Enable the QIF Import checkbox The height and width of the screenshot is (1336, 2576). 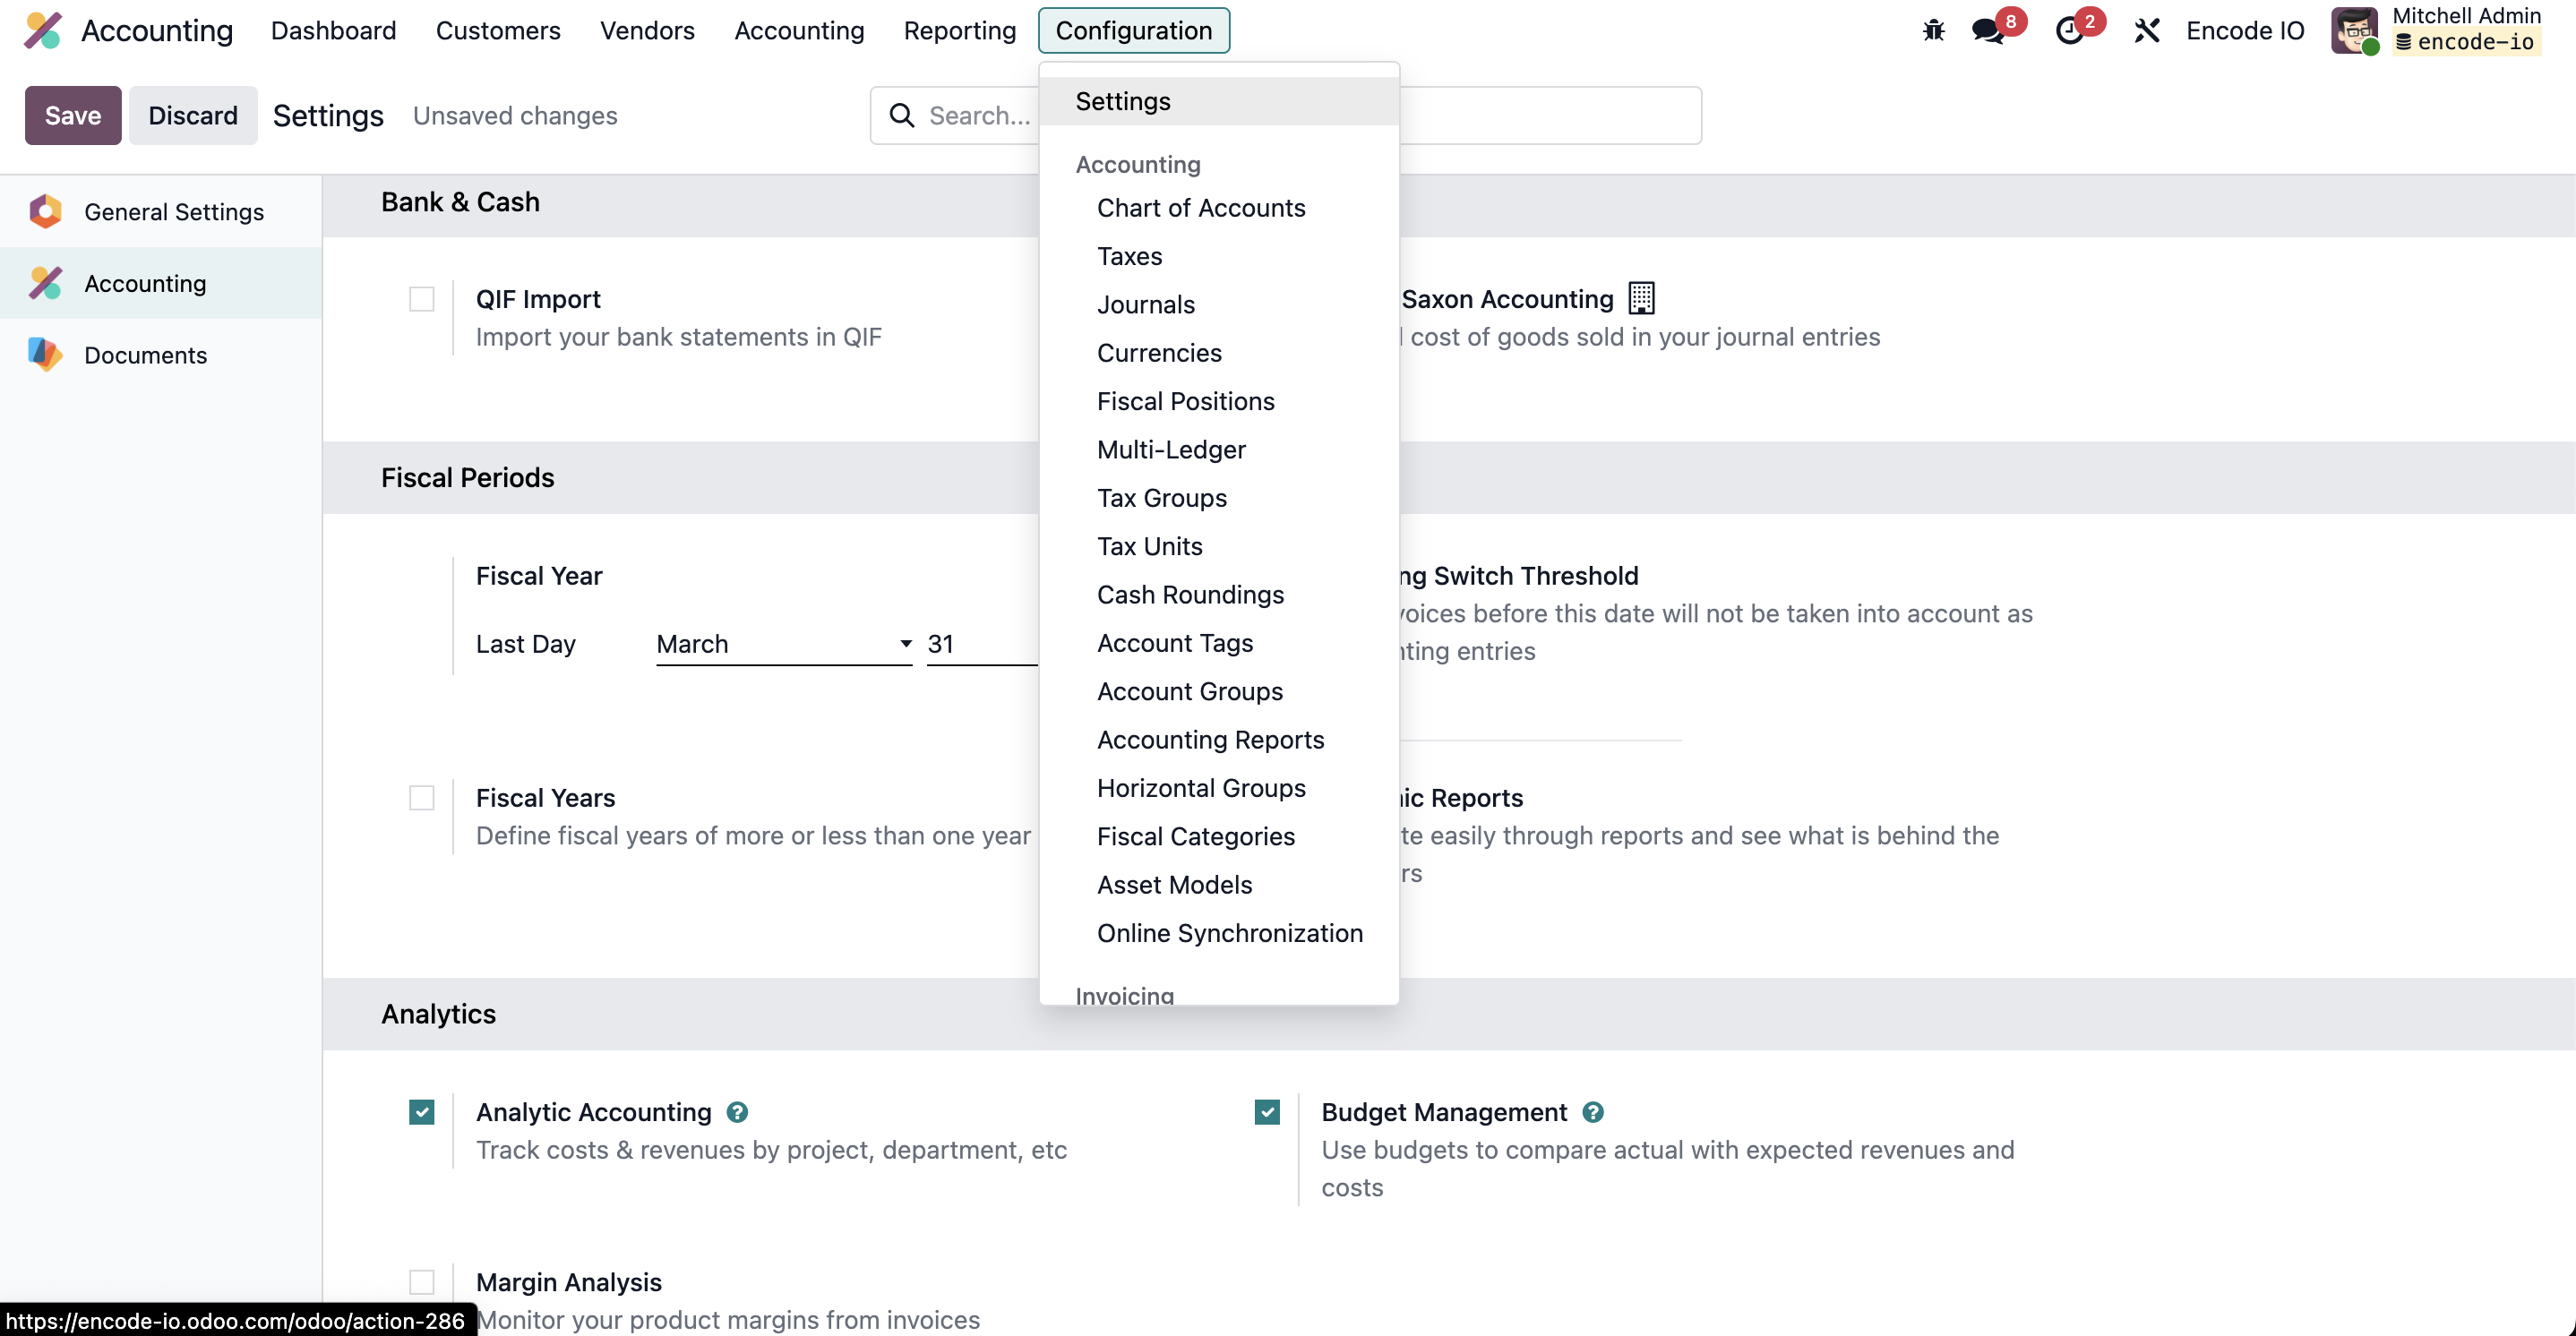tap(422, 299)
